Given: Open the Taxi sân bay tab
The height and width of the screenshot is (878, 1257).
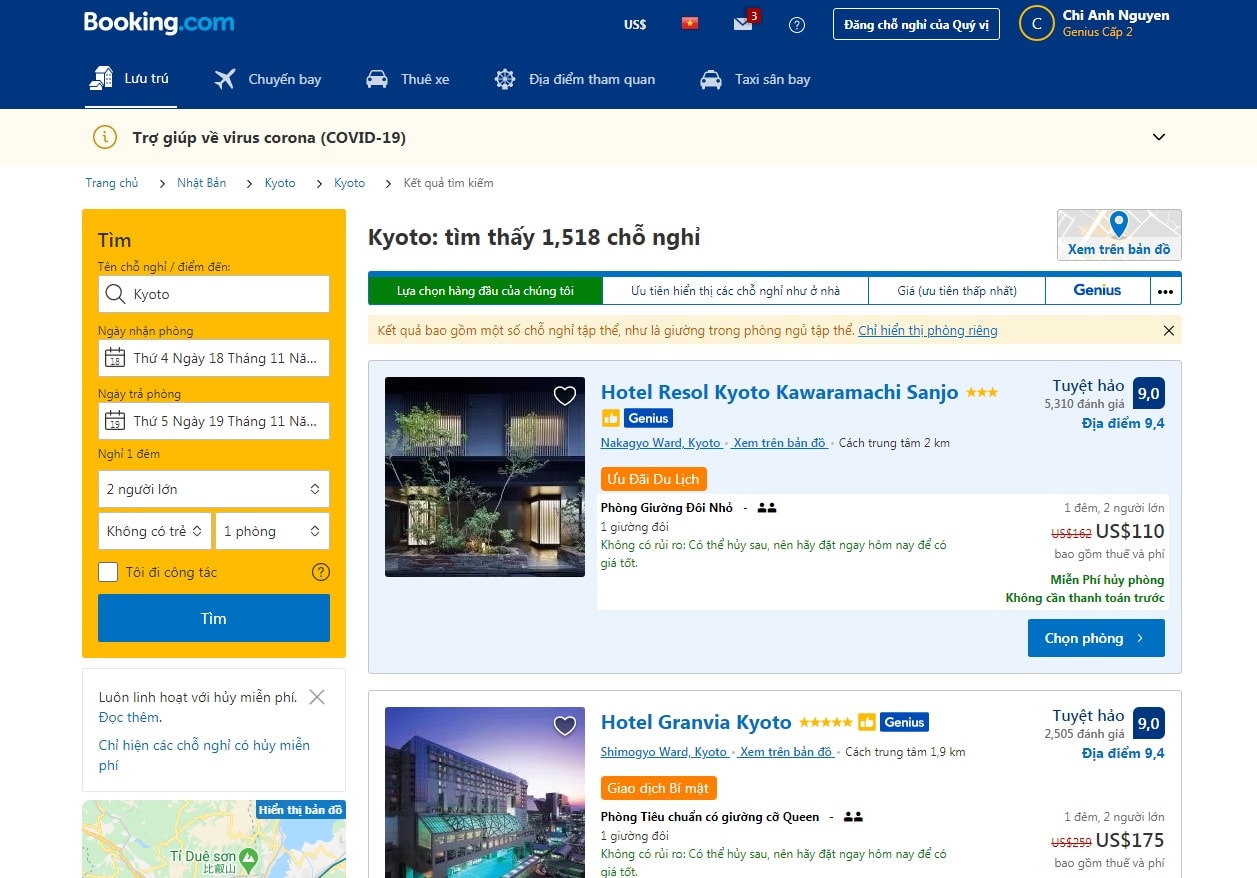Looking at the screenshot, I should 755,79.
